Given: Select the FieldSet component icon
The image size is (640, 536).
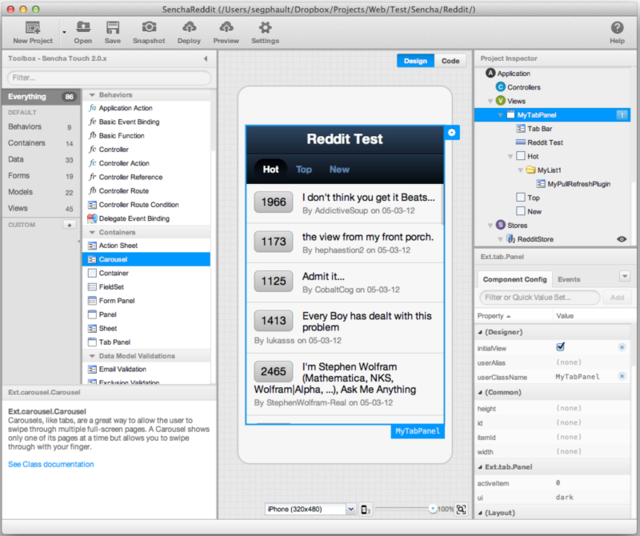Looking at the screenshot, I should click(x=93, y=287).
